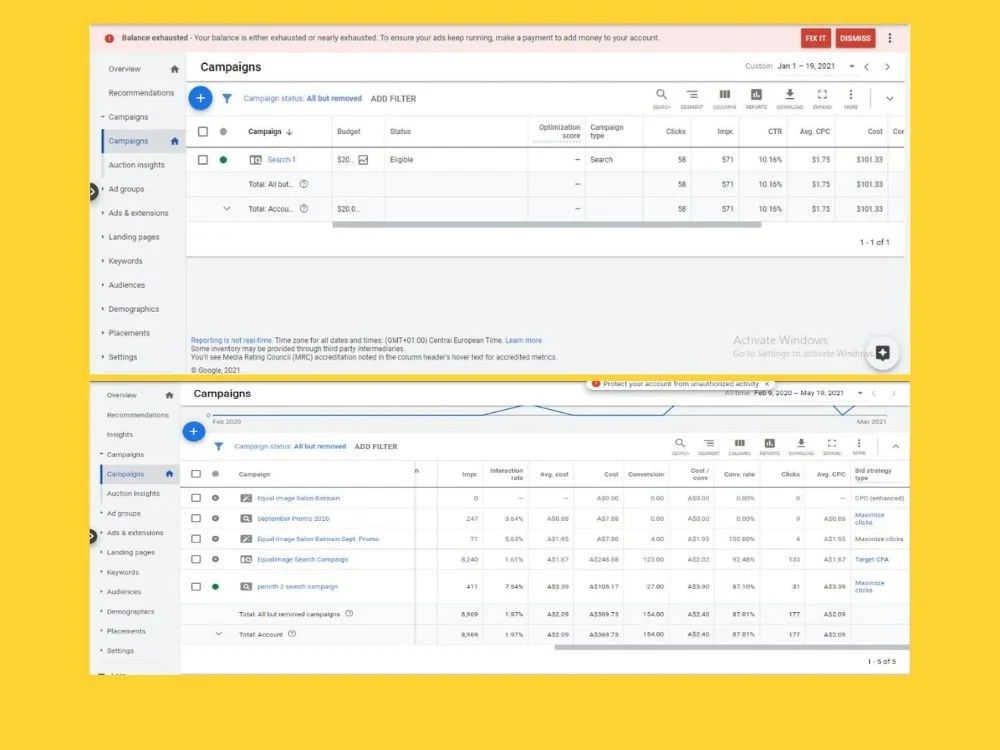This screenshot has width=1000, height=750.
Task: Click the budget chart icon in the Search-1 row
Action: [363, 160]
